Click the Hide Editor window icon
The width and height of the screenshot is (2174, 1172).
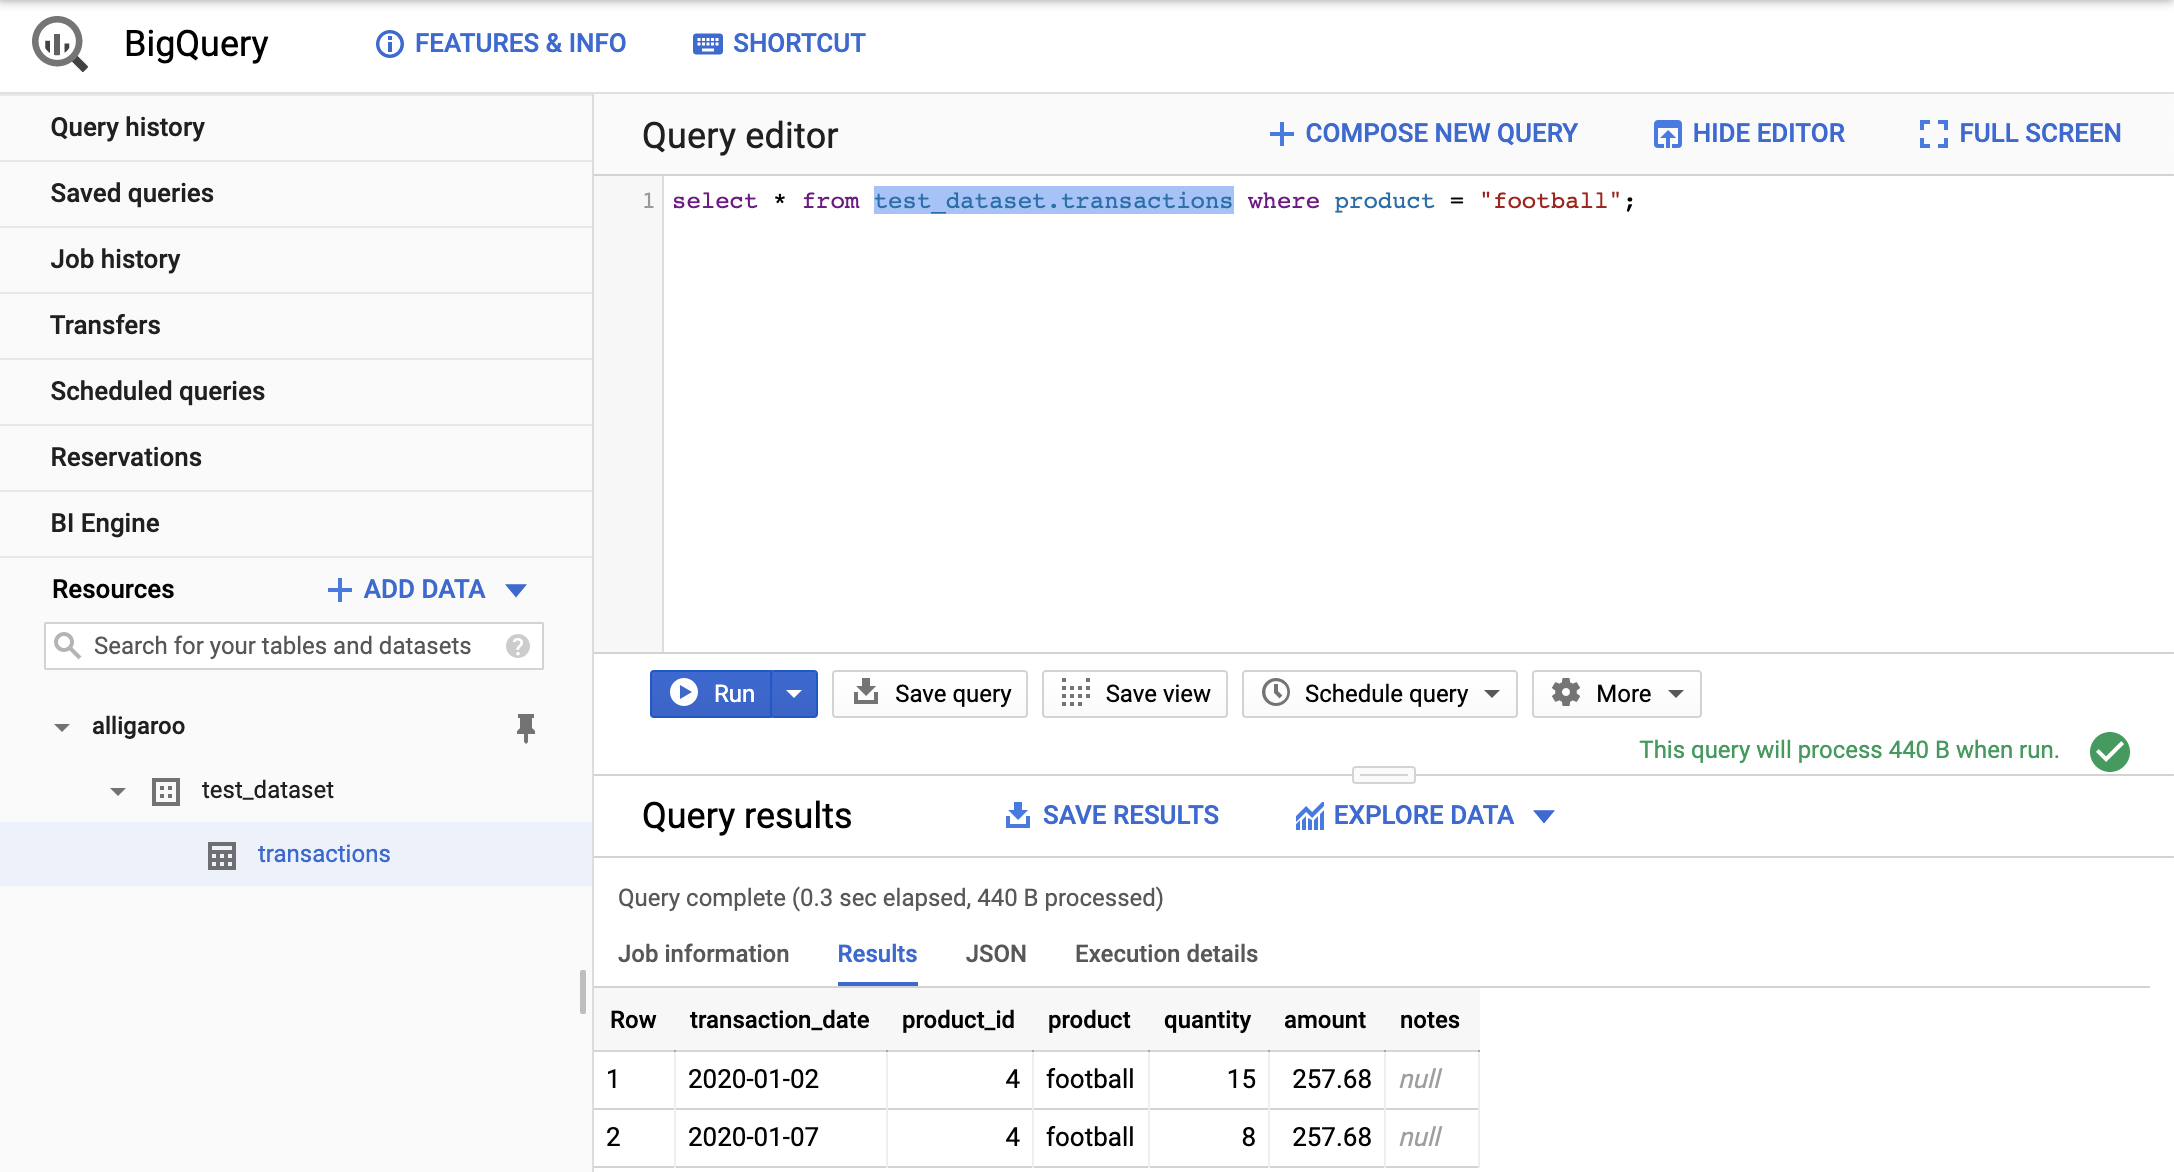(1667, 134)
